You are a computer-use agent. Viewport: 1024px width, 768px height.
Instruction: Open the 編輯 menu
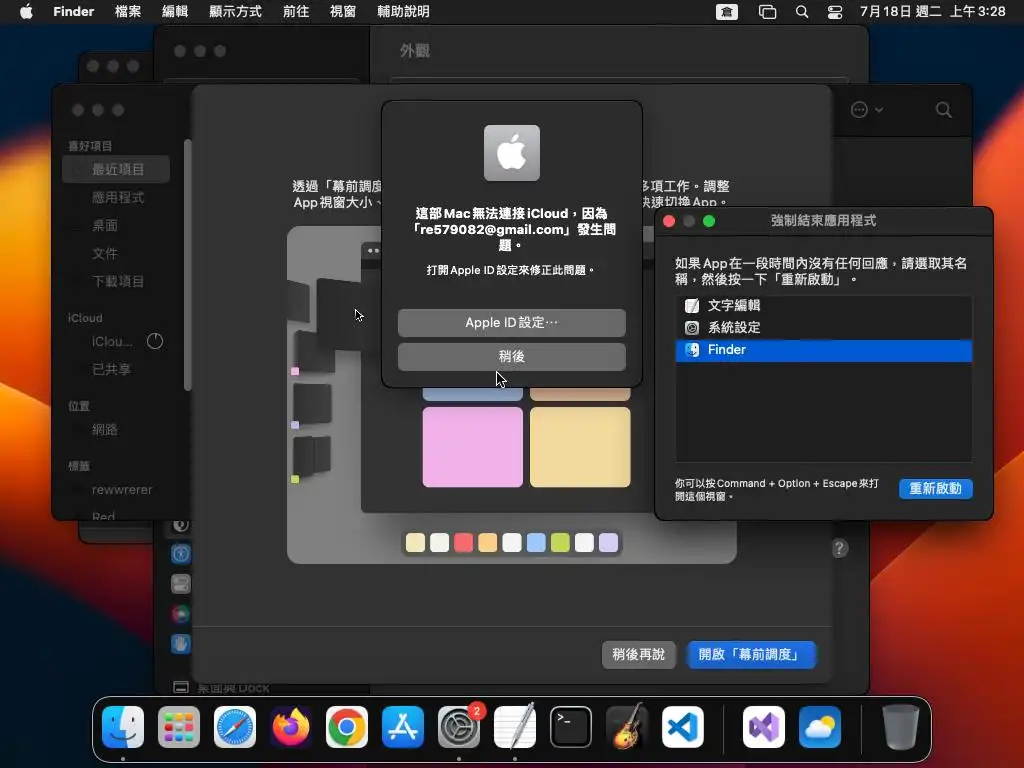(x=174, y=11)
